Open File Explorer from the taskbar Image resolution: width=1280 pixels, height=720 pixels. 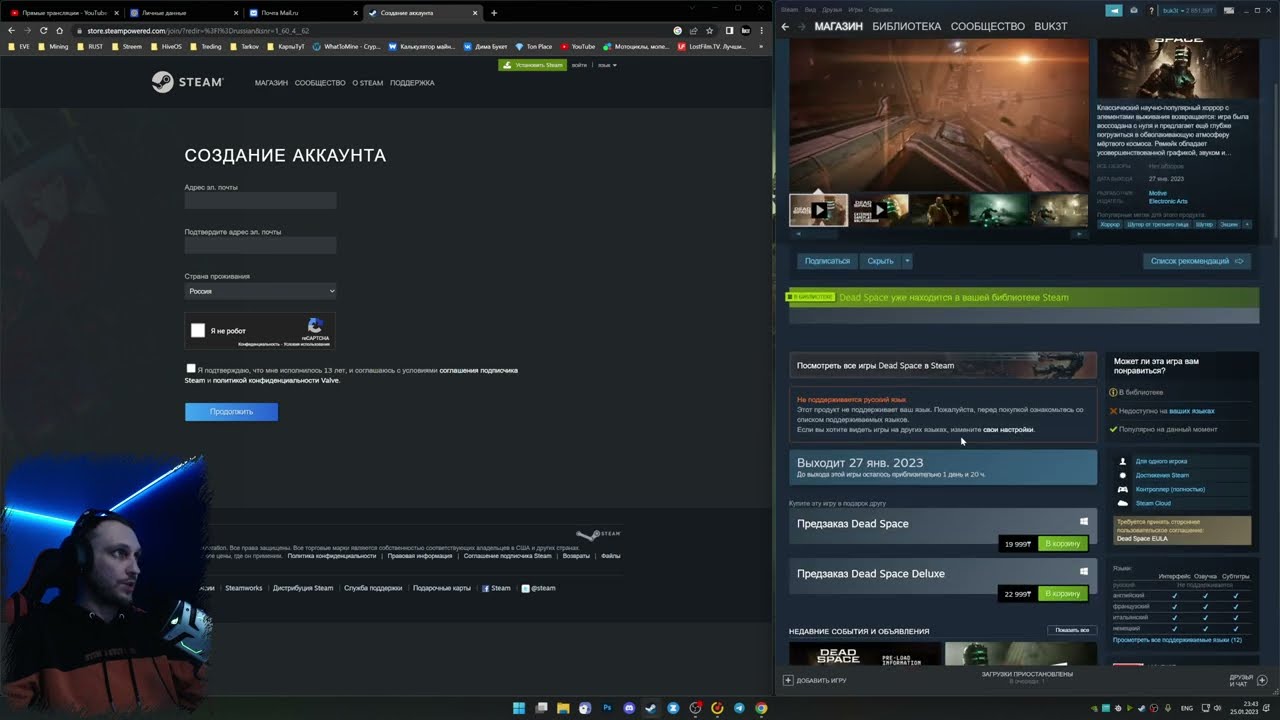[x=563, y=708]
